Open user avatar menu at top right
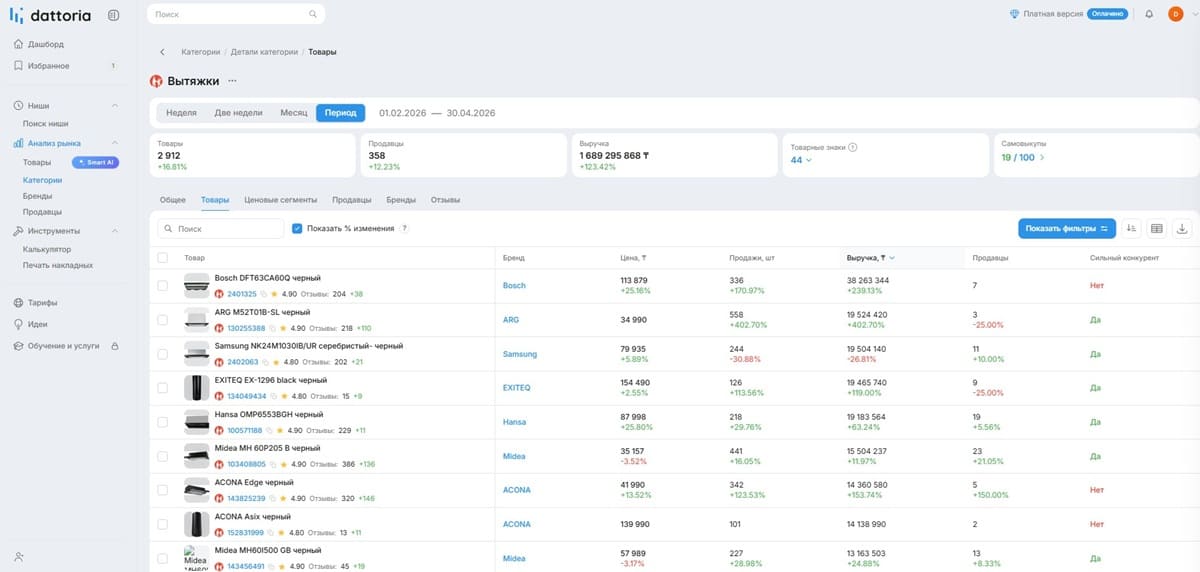Image resolution: width=1200 pixels, height=572 pixels. pos(1175,14)
